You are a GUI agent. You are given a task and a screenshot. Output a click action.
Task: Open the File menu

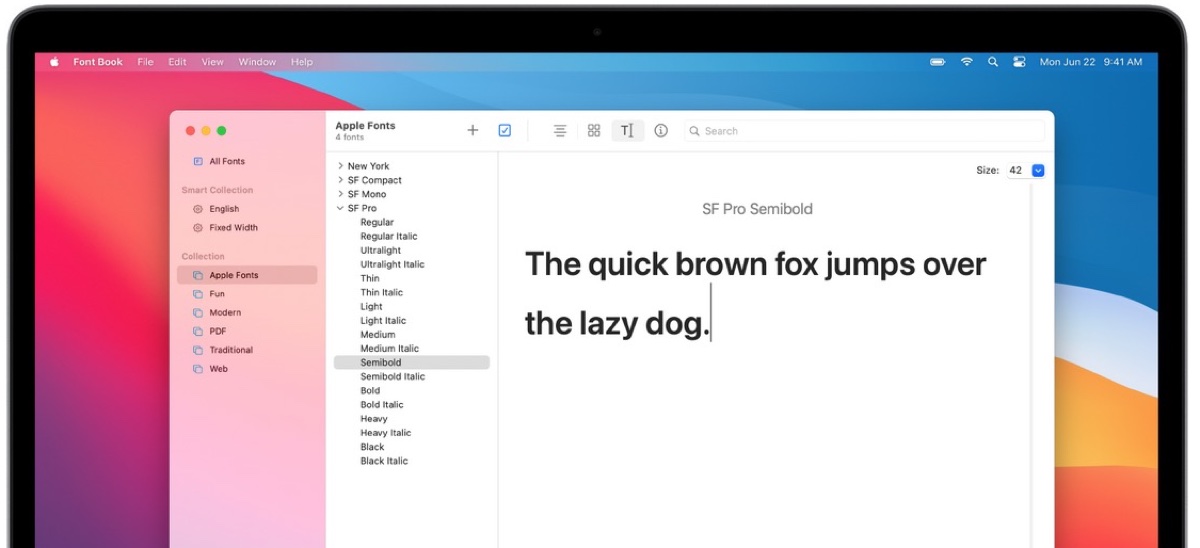coord(145,62)
